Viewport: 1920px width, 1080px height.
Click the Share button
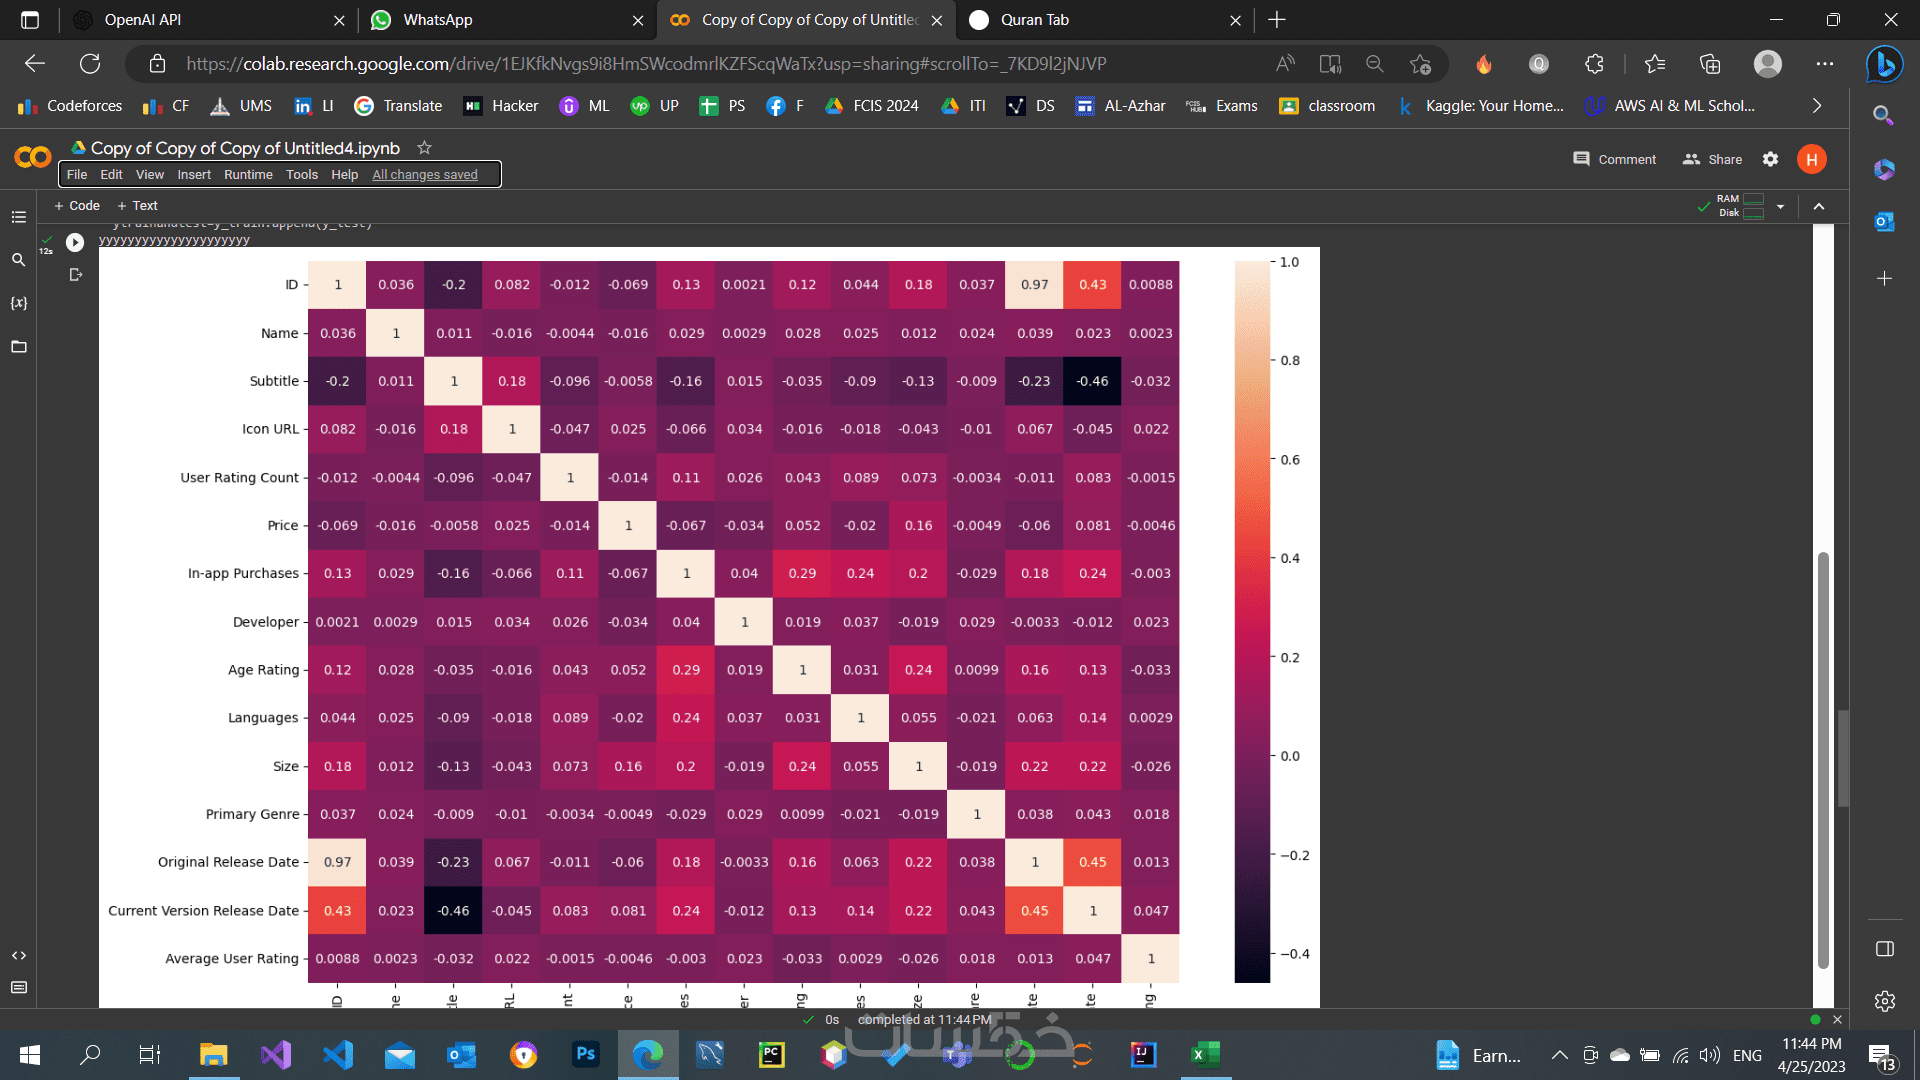point(1712,160)
